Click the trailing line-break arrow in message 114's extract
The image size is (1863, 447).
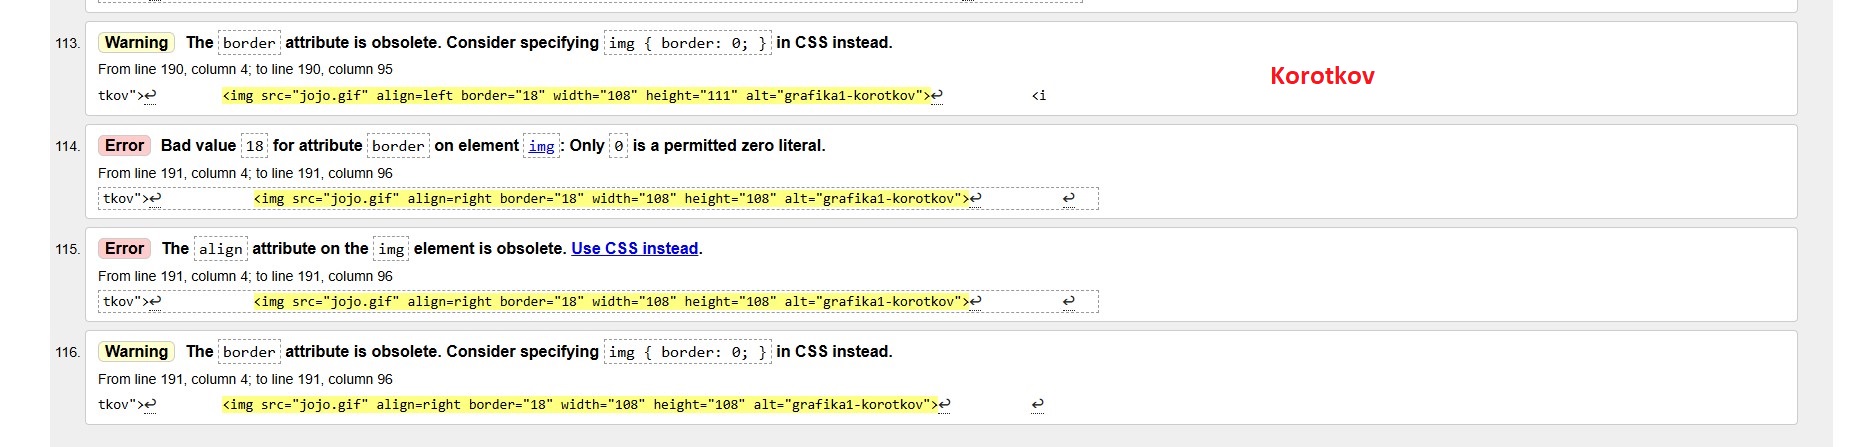(x=1068, y=198)
